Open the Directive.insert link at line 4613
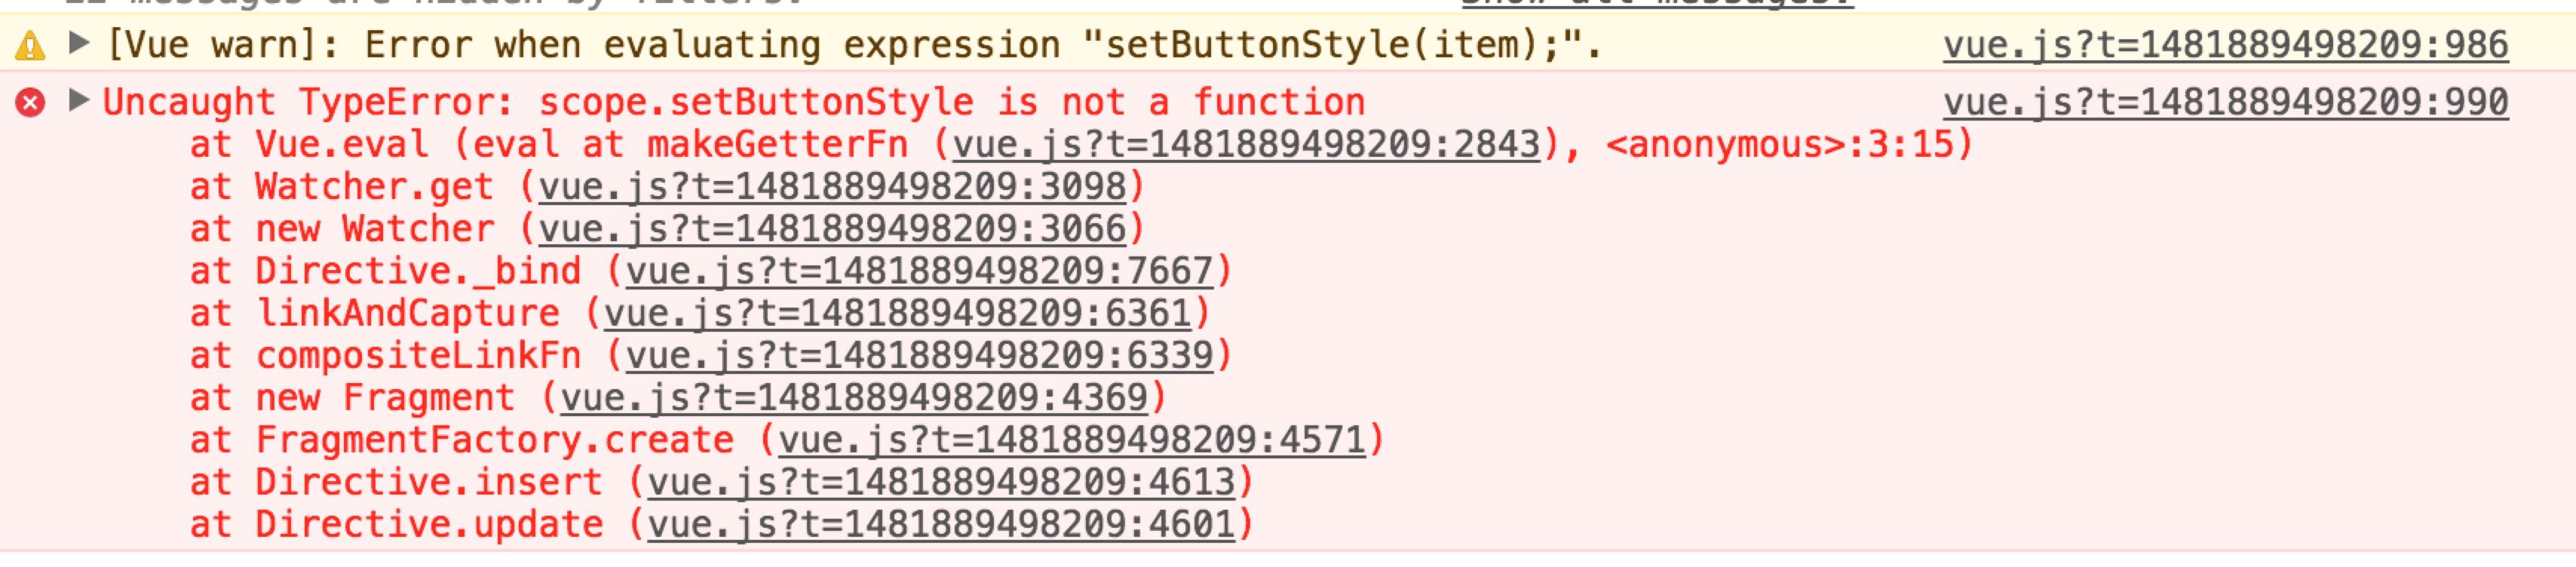The width and height of the screenshot is (2576, 567). [940, 483]
